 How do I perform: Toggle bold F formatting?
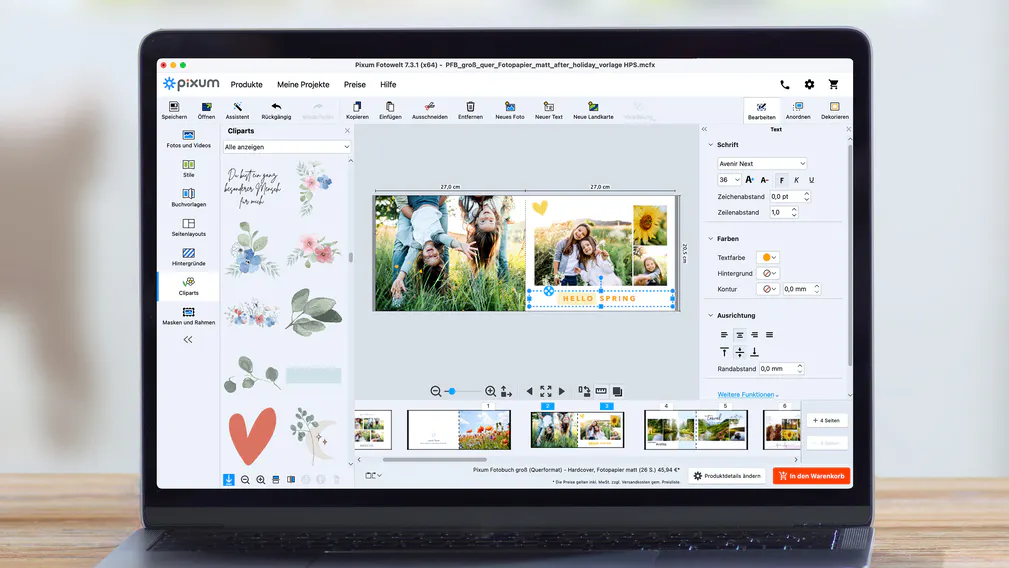click(781, 180)
